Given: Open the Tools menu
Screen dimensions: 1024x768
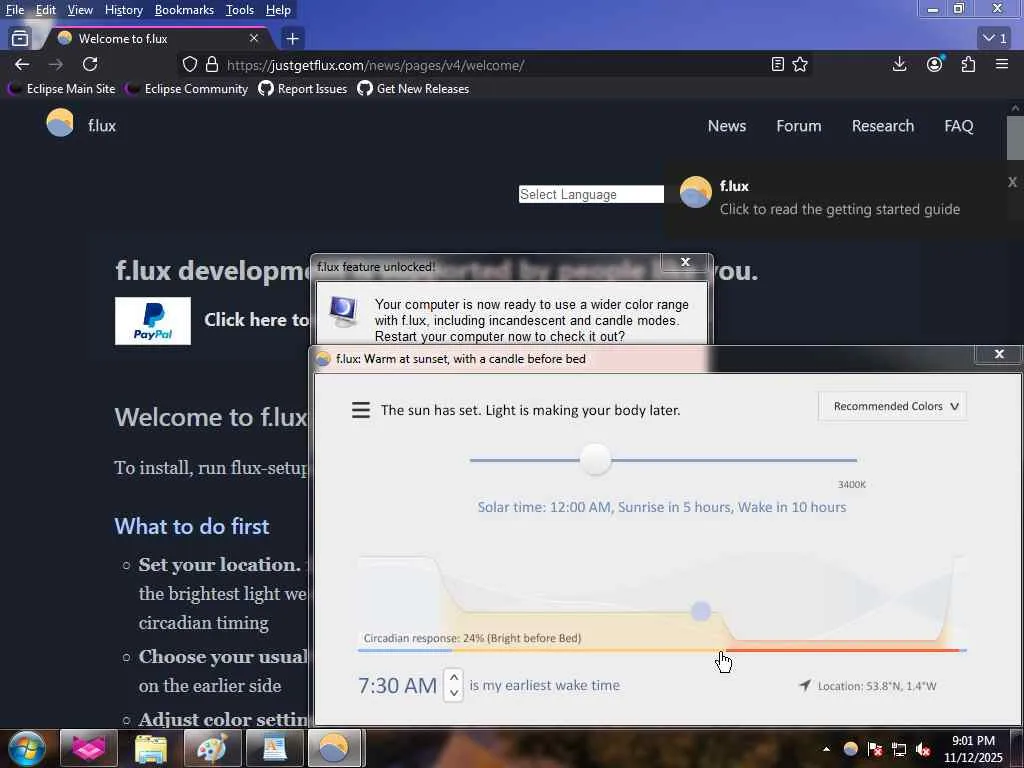Looking at the screenshot, I should pos(240,10).
